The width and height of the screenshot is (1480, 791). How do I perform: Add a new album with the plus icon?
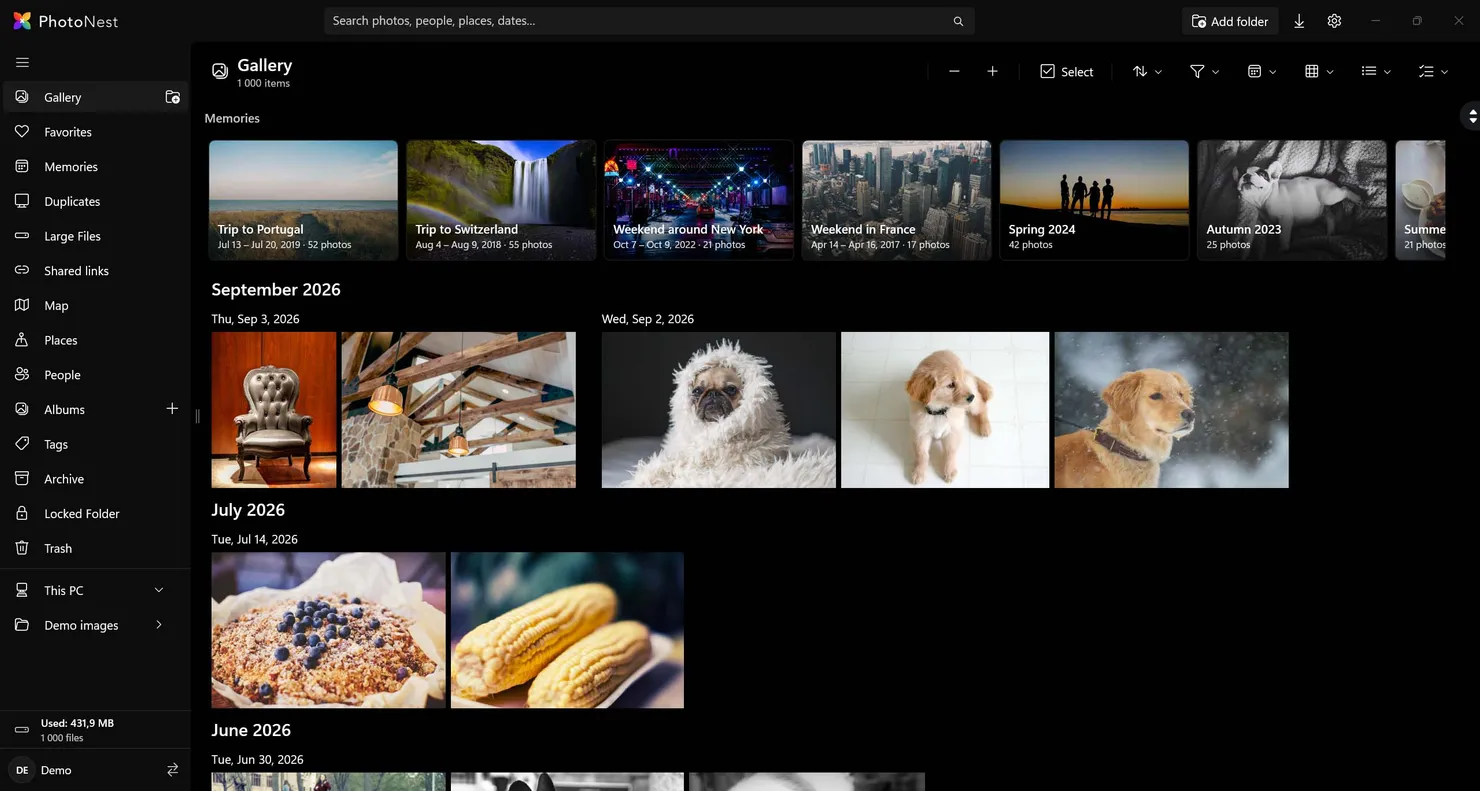tap(172, 409)
